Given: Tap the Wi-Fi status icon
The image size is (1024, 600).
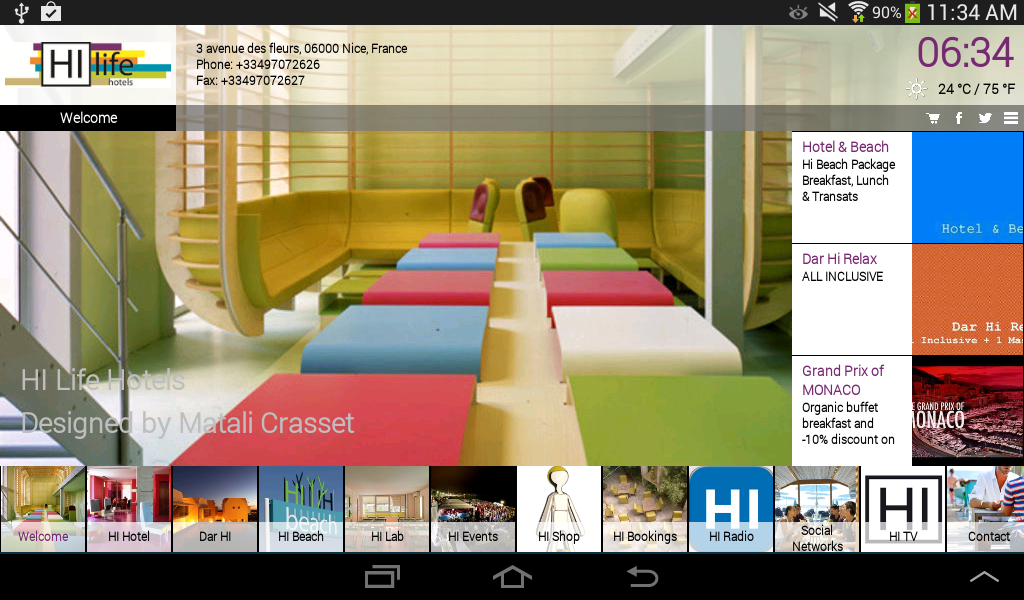Looking at the screenshot, I should 857,12.
